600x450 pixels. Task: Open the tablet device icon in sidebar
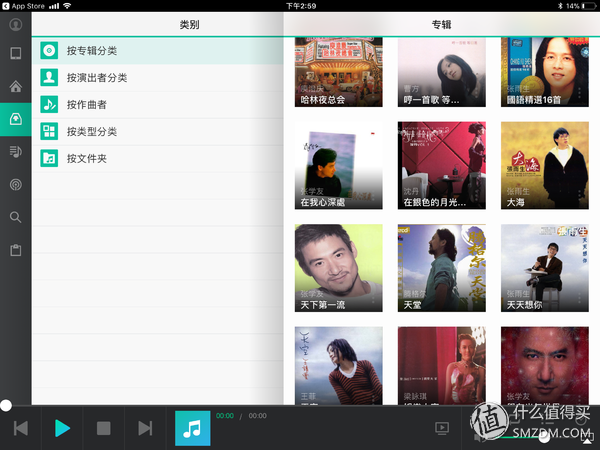16,53
